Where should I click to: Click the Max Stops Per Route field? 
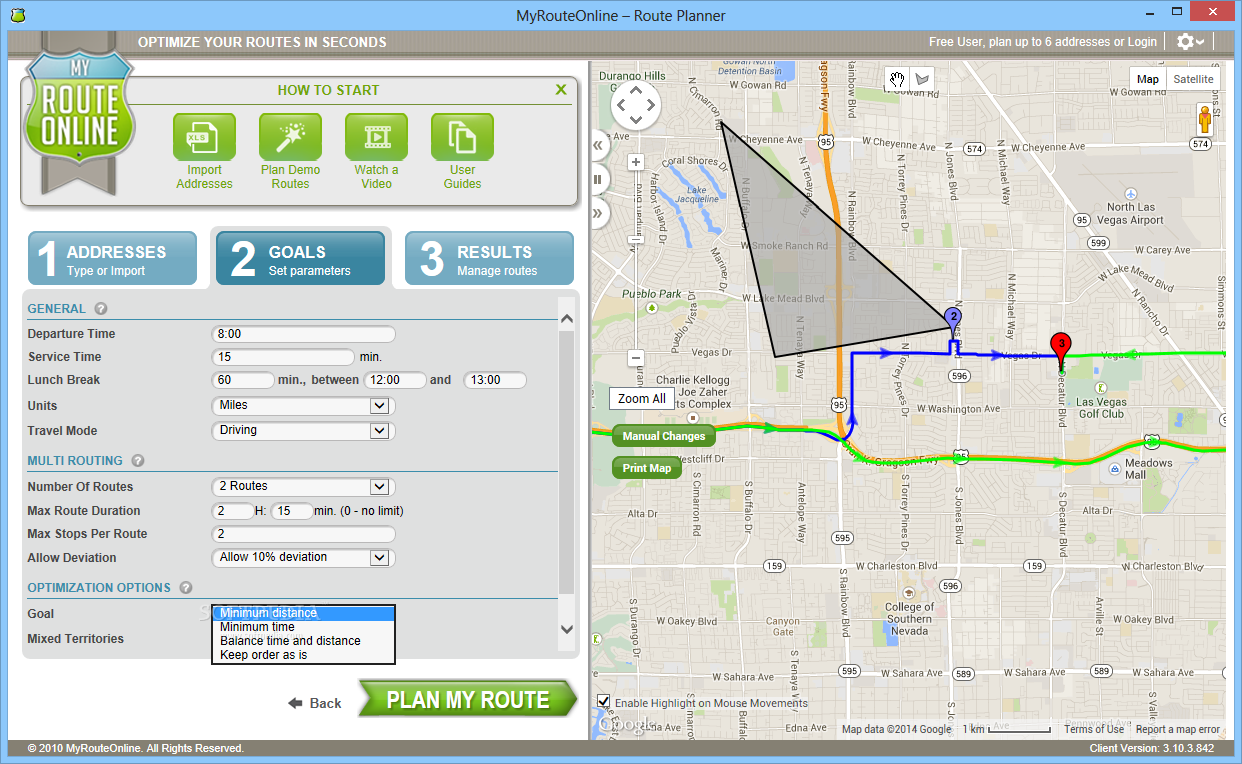304,534
